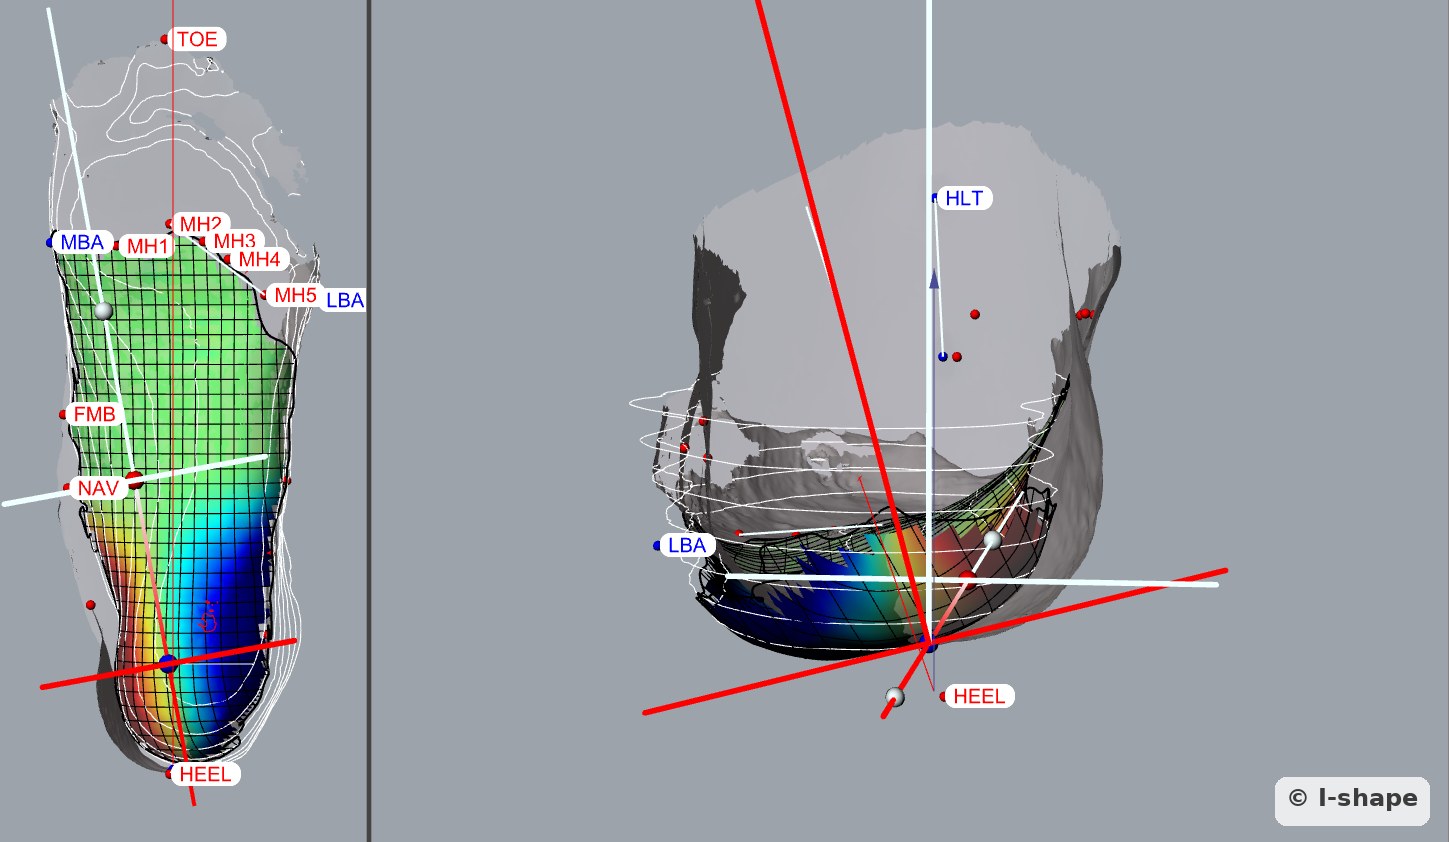Select the NAV landmark label

click(98, 488)
